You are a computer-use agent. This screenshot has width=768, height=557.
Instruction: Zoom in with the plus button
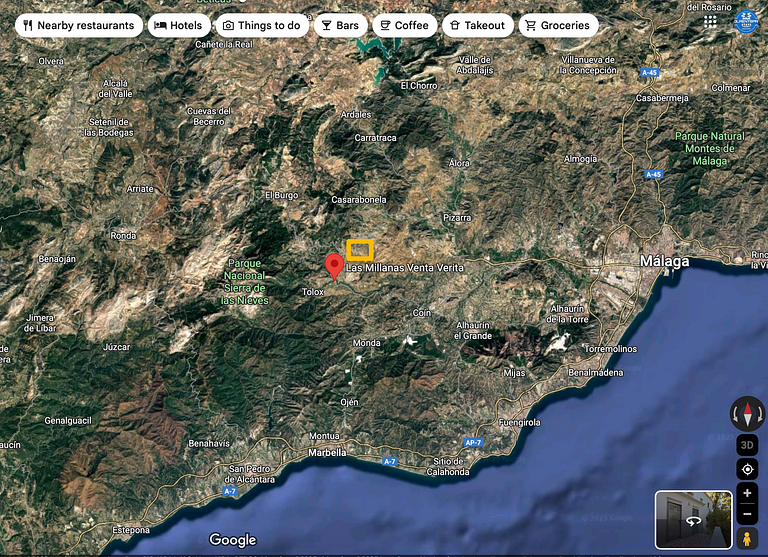pyautogui.click(x=747, y=494)
